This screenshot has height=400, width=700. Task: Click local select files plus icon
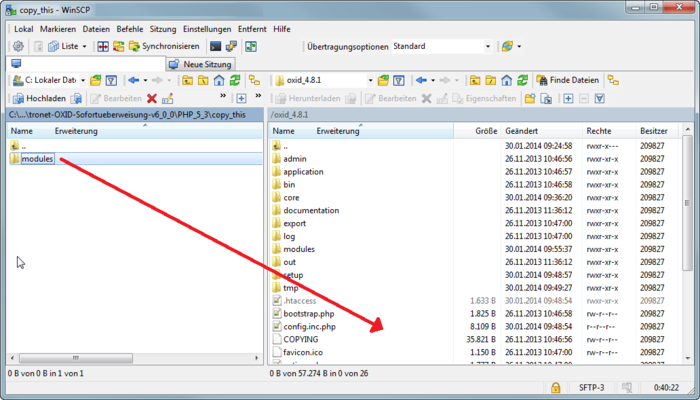pyautogui.click(x=242, y=99)
